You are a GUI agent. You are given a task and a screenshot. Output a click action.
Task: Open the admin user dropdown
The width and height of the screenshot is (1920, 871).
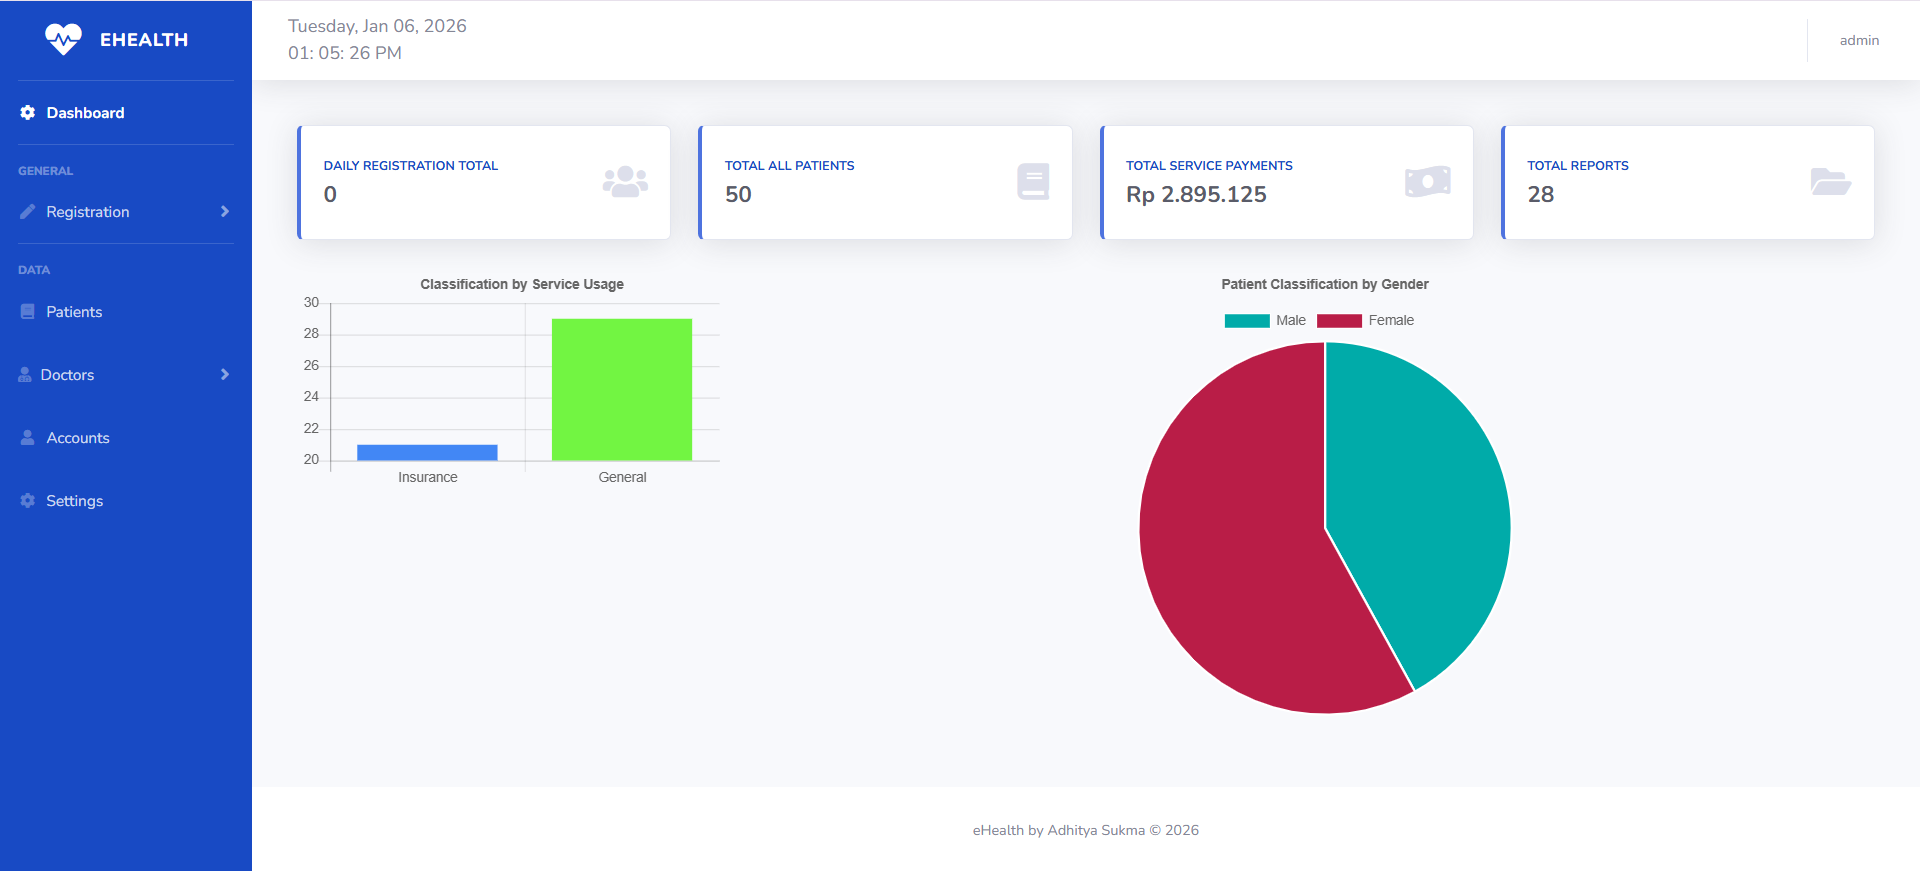1858,41
